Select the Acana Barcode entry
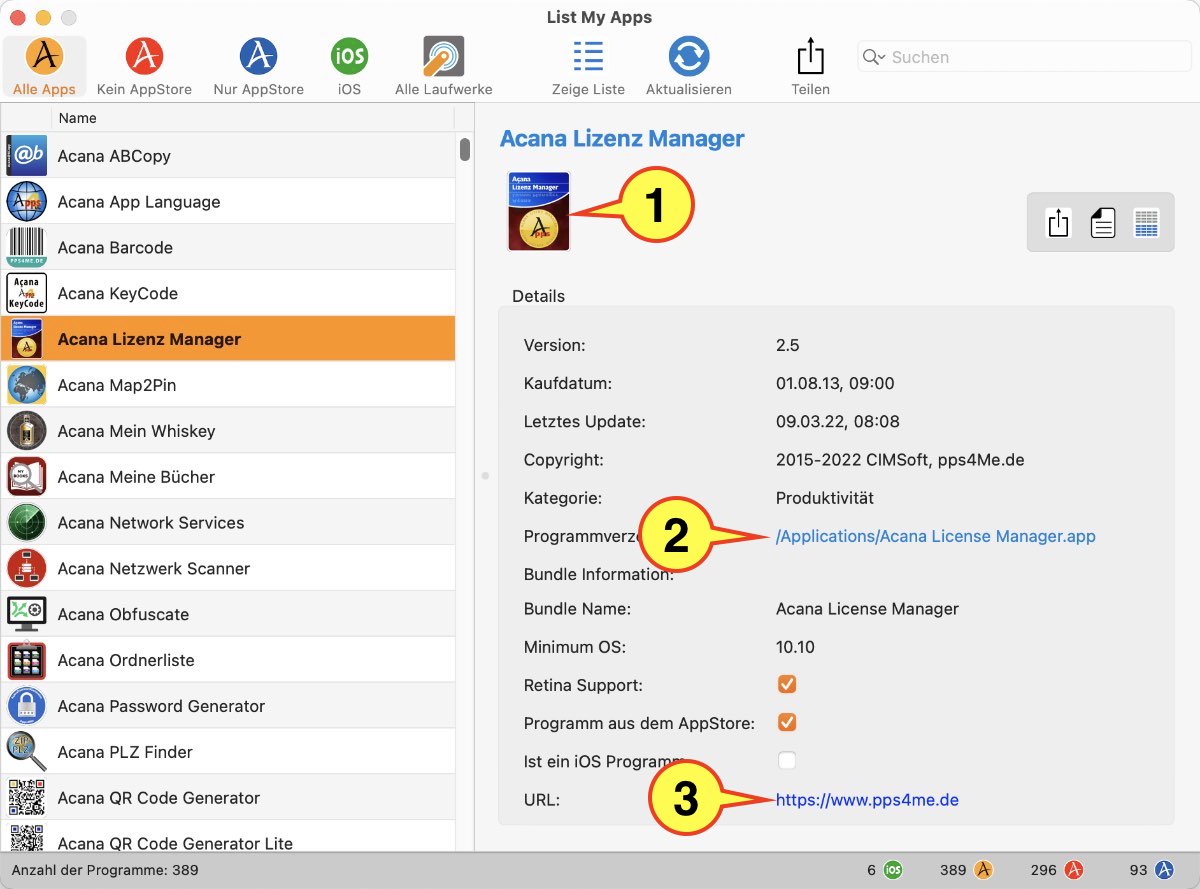The width and height of the screenshot is (1200, 889). pyautogui.click(x=115, y=248)
